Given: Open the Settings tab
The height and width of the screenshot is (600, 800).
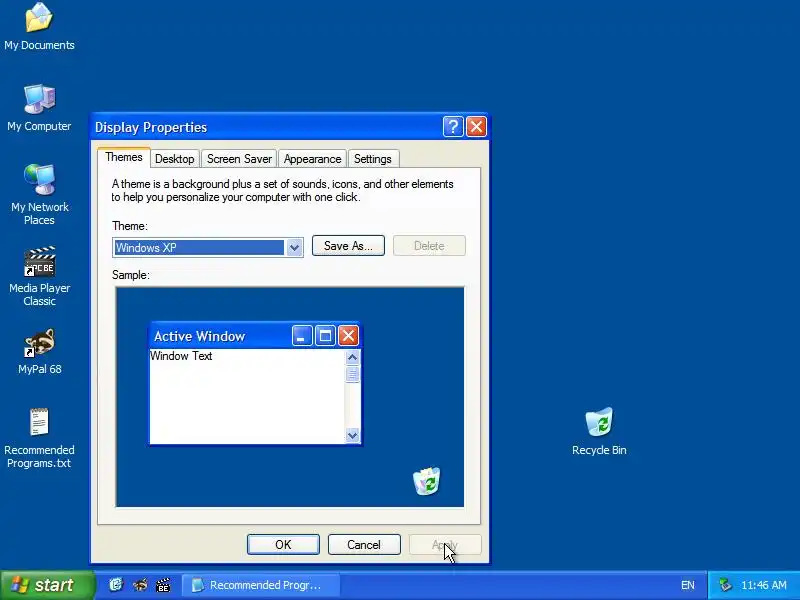Looking at the screenshot, I should tap(373, 159).
